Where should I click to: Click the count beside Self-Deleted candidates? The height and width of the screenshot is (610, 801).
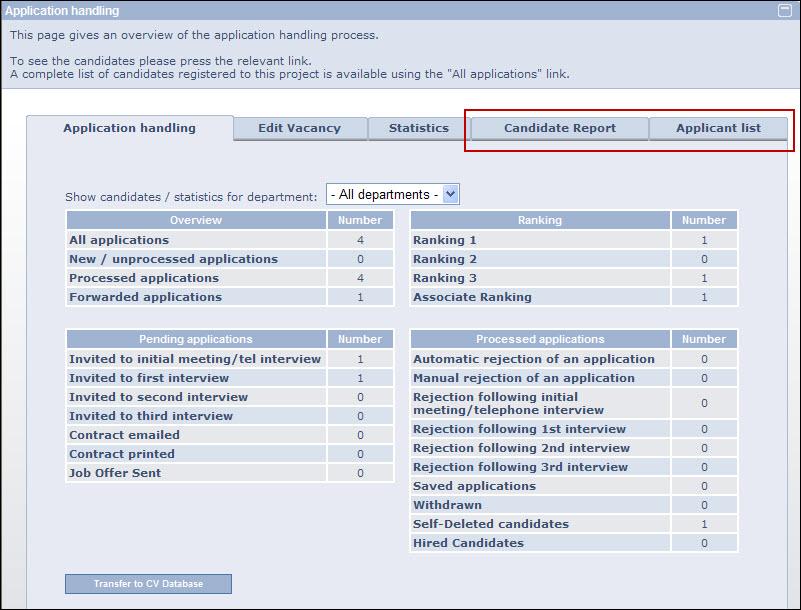point(704,524)
